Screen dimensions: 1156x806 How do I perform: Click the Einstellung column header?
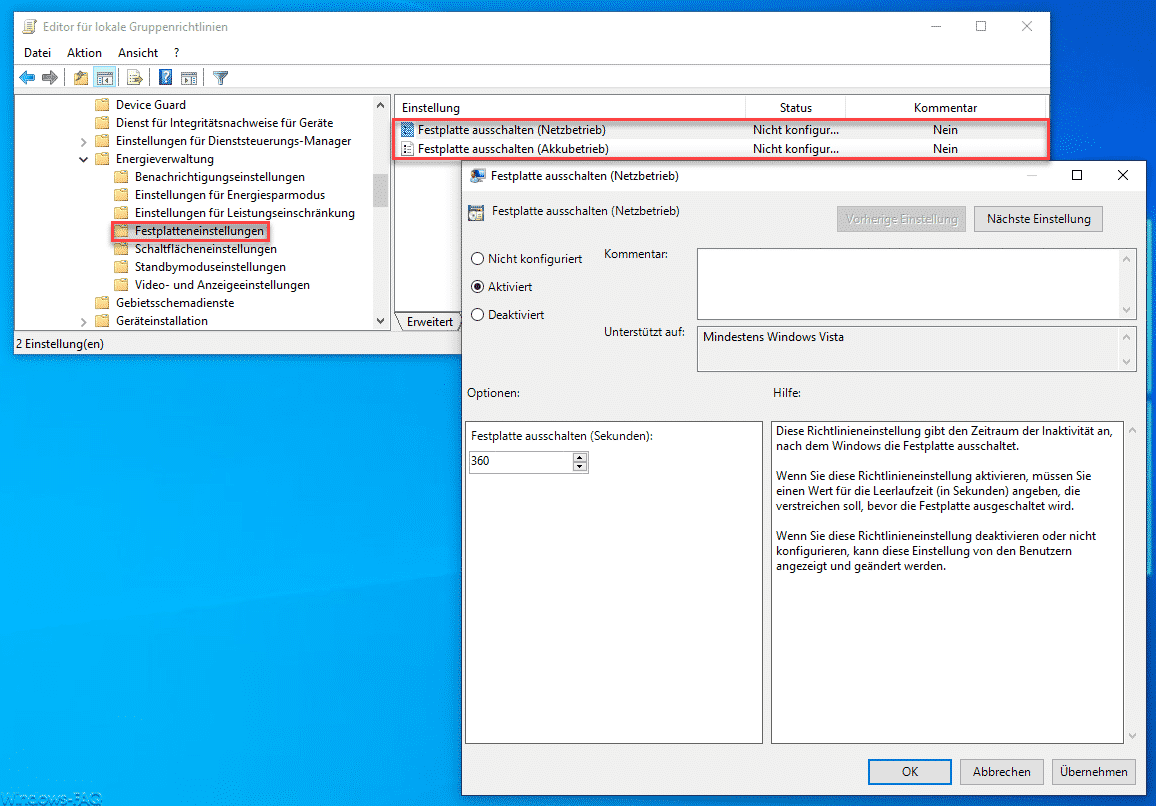570,108
